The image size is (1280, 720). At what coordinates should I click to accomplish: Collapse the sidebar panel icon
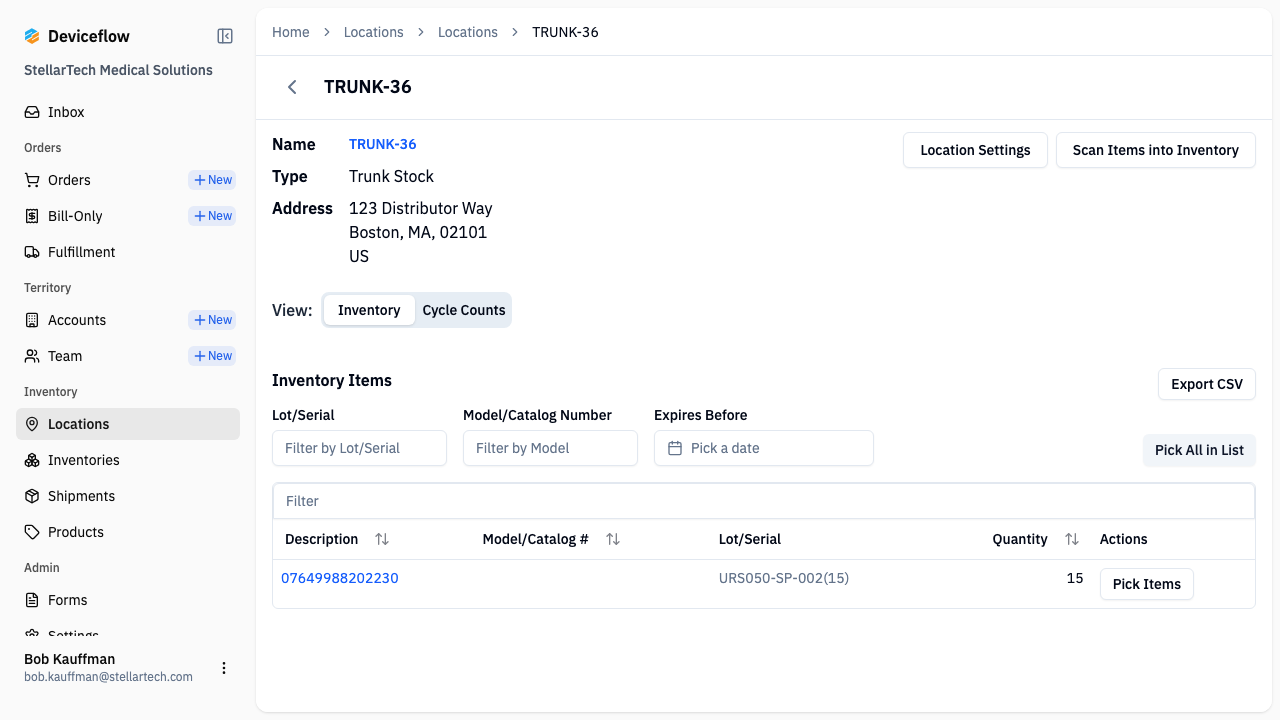click(225, 36)
